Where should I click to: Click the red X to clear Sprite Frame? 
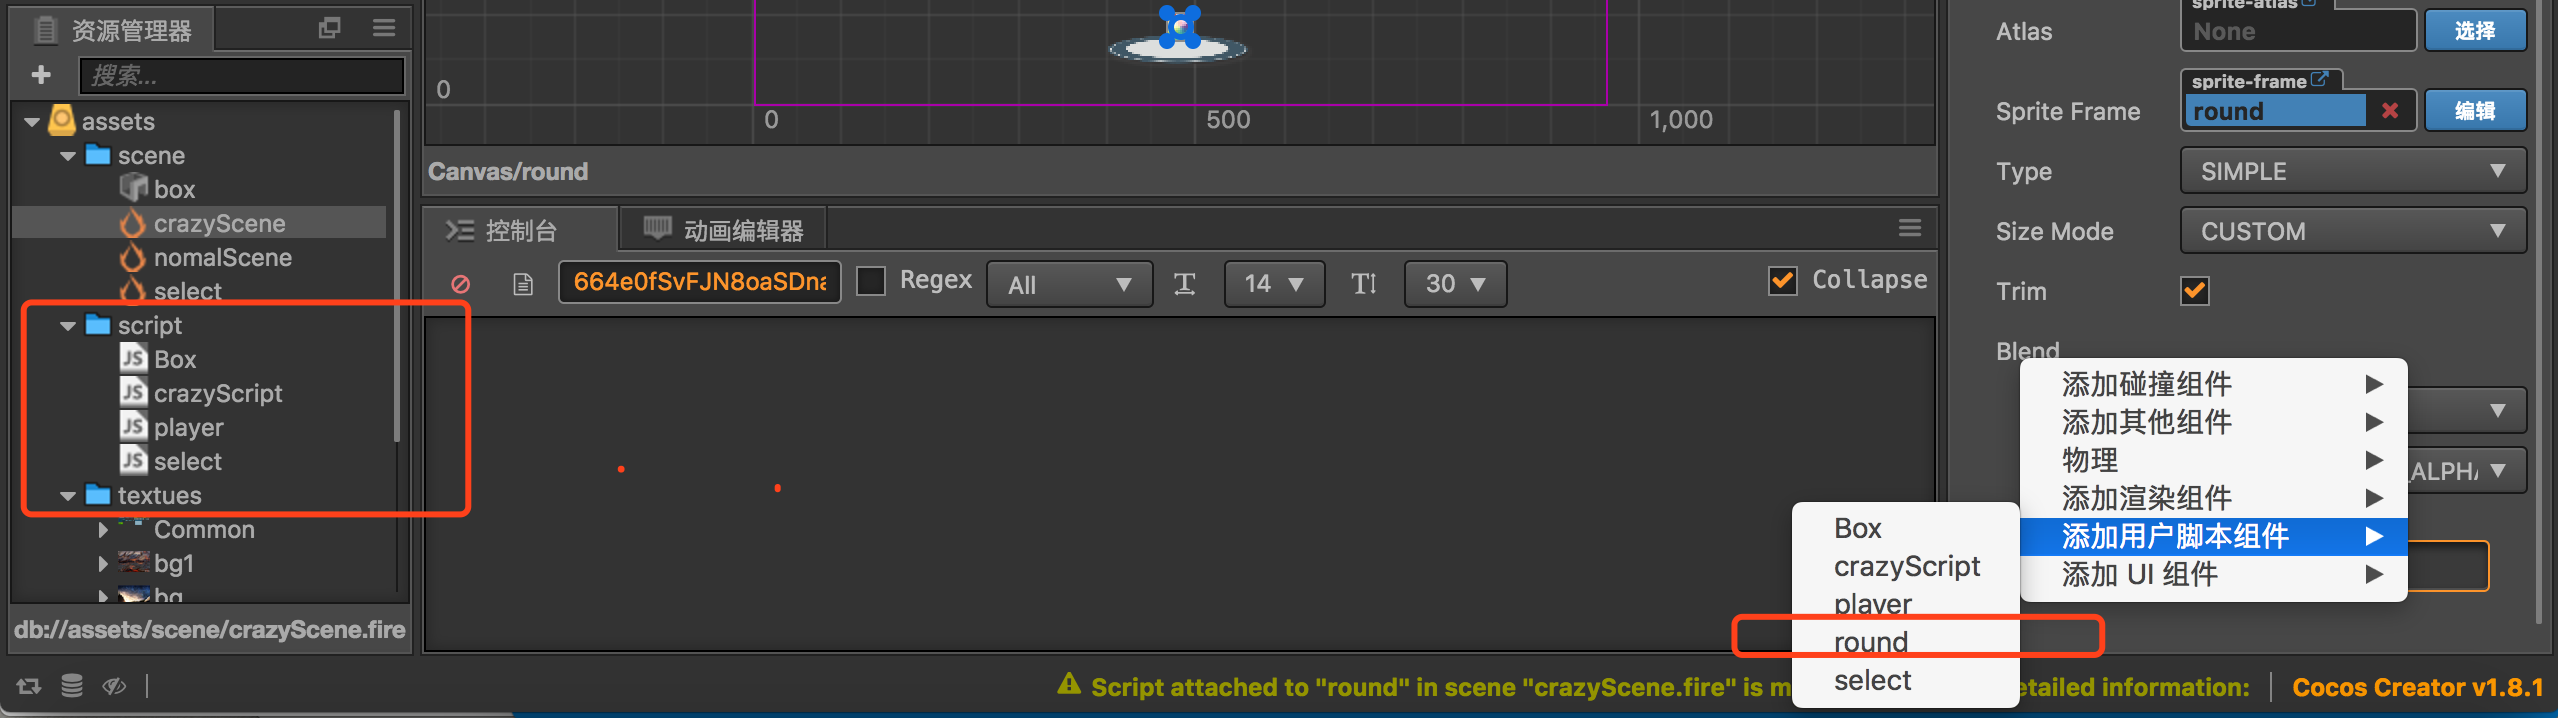[x=2390, y=111]
